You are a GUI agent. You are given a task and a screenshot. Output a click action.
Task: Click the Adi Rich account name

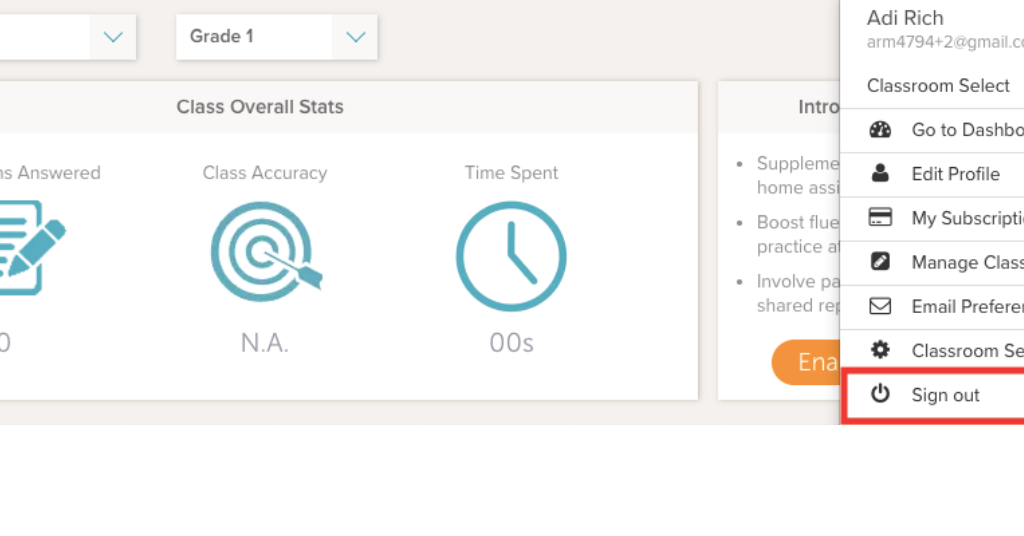905,18
